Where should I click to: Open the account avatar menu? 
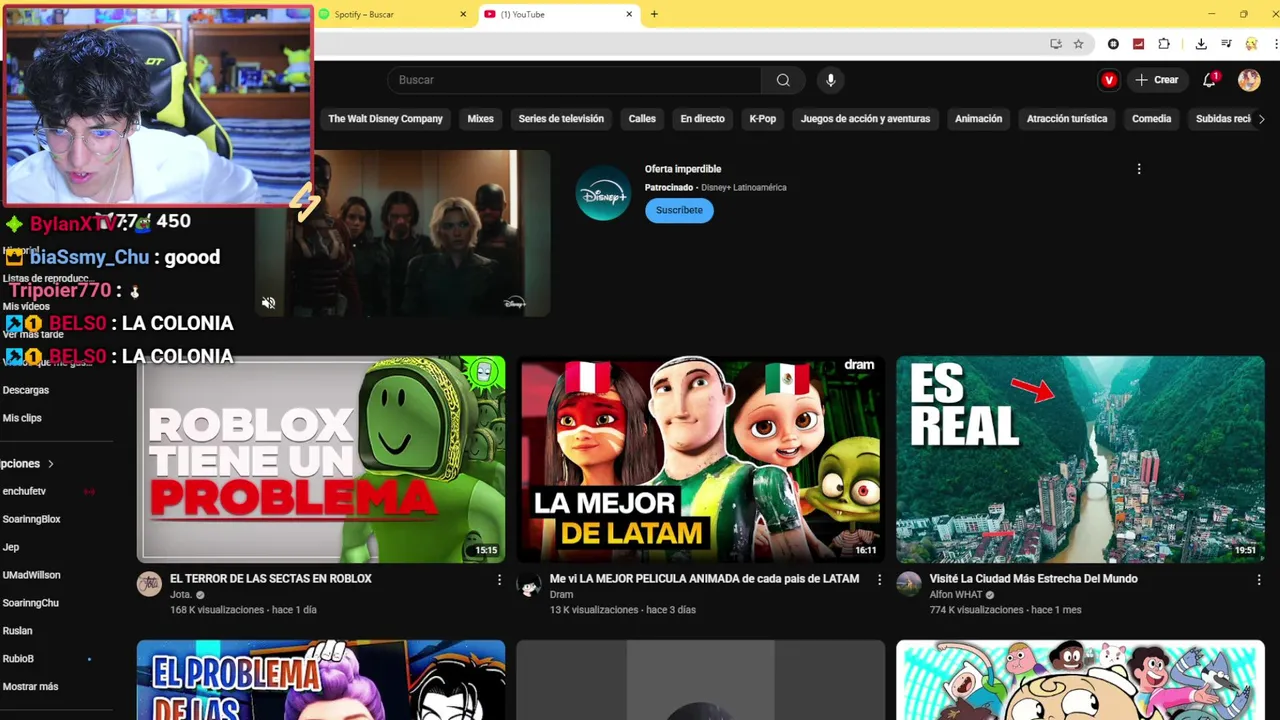[x=1249, y=80]
